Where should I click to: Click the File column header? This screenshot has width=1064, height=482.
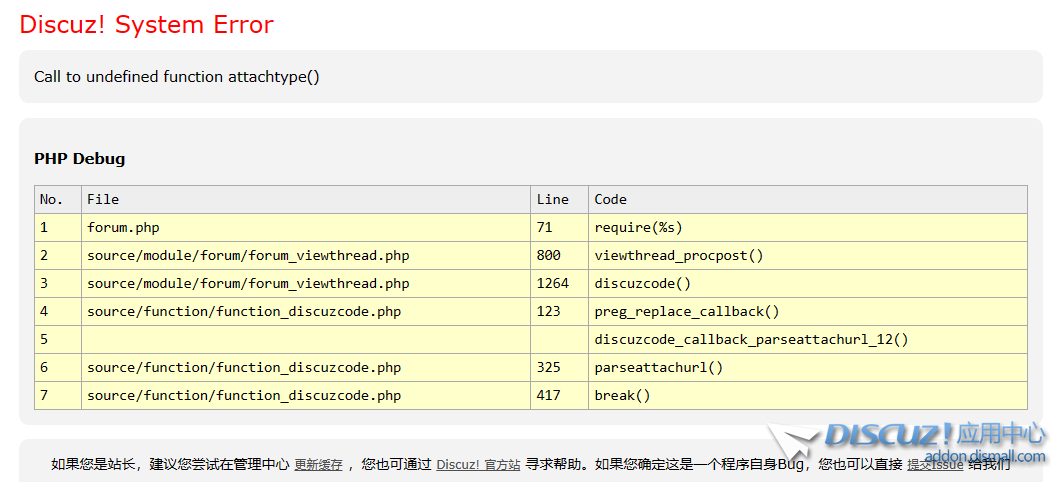coord(306,200)
